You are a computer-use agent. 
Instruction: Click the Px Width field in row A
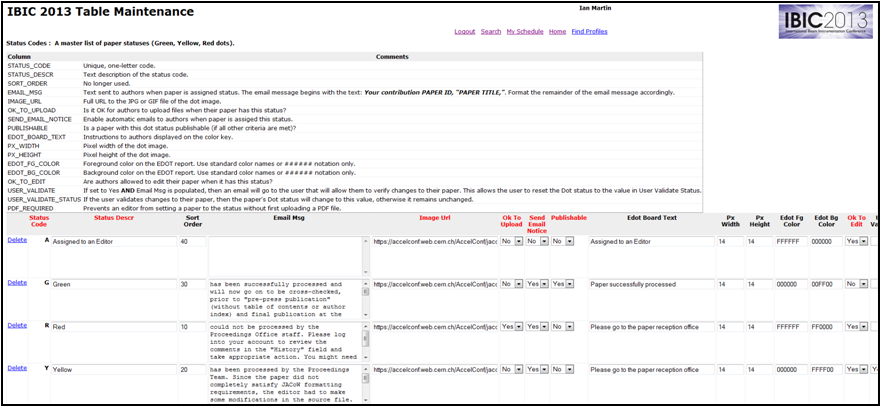pos(730,242)
